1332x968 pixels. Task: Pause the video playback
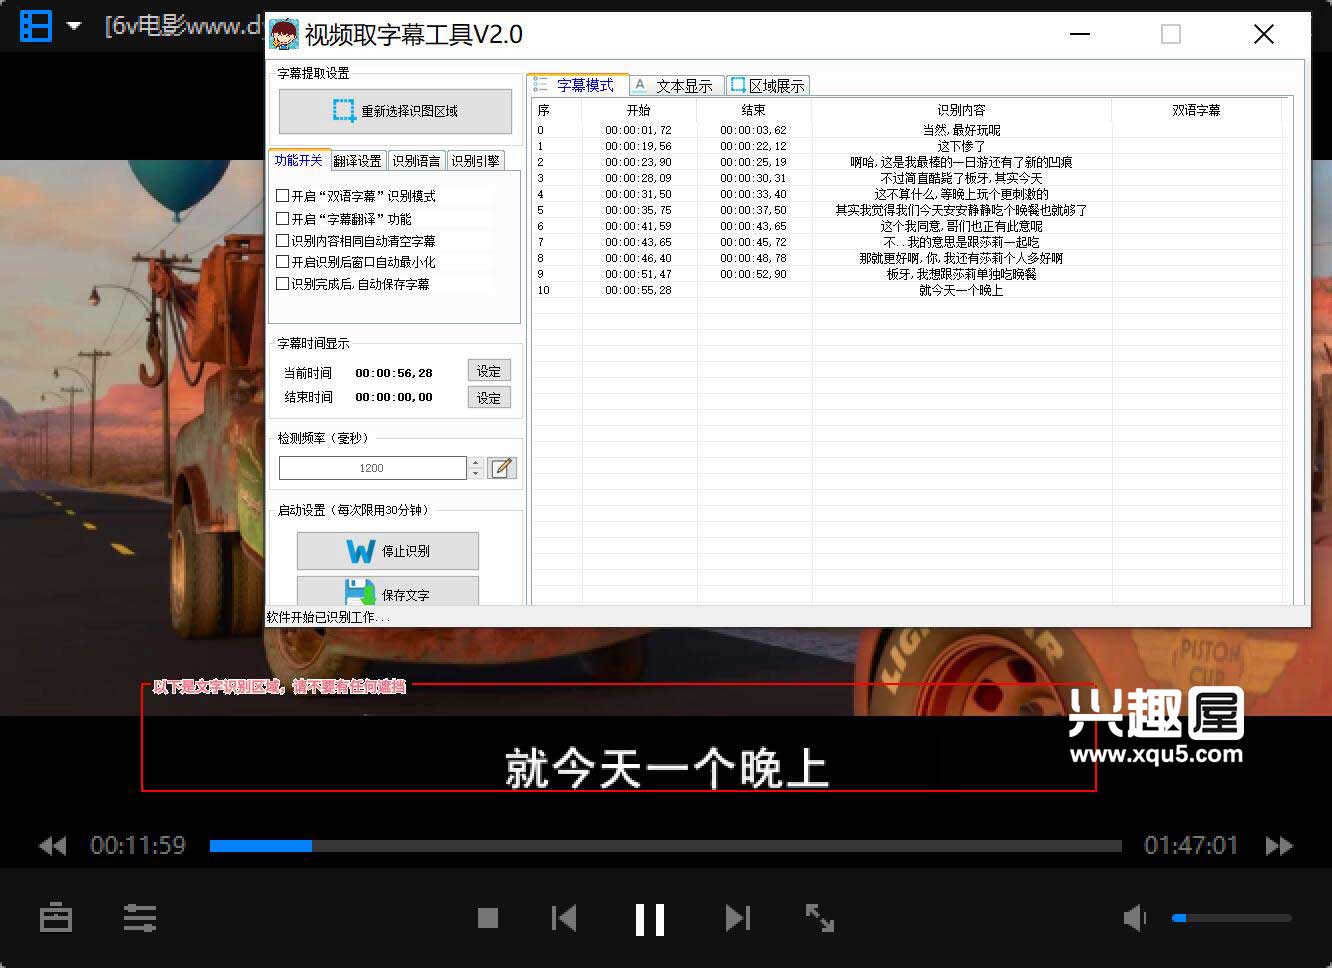click(x=650, y=919)
